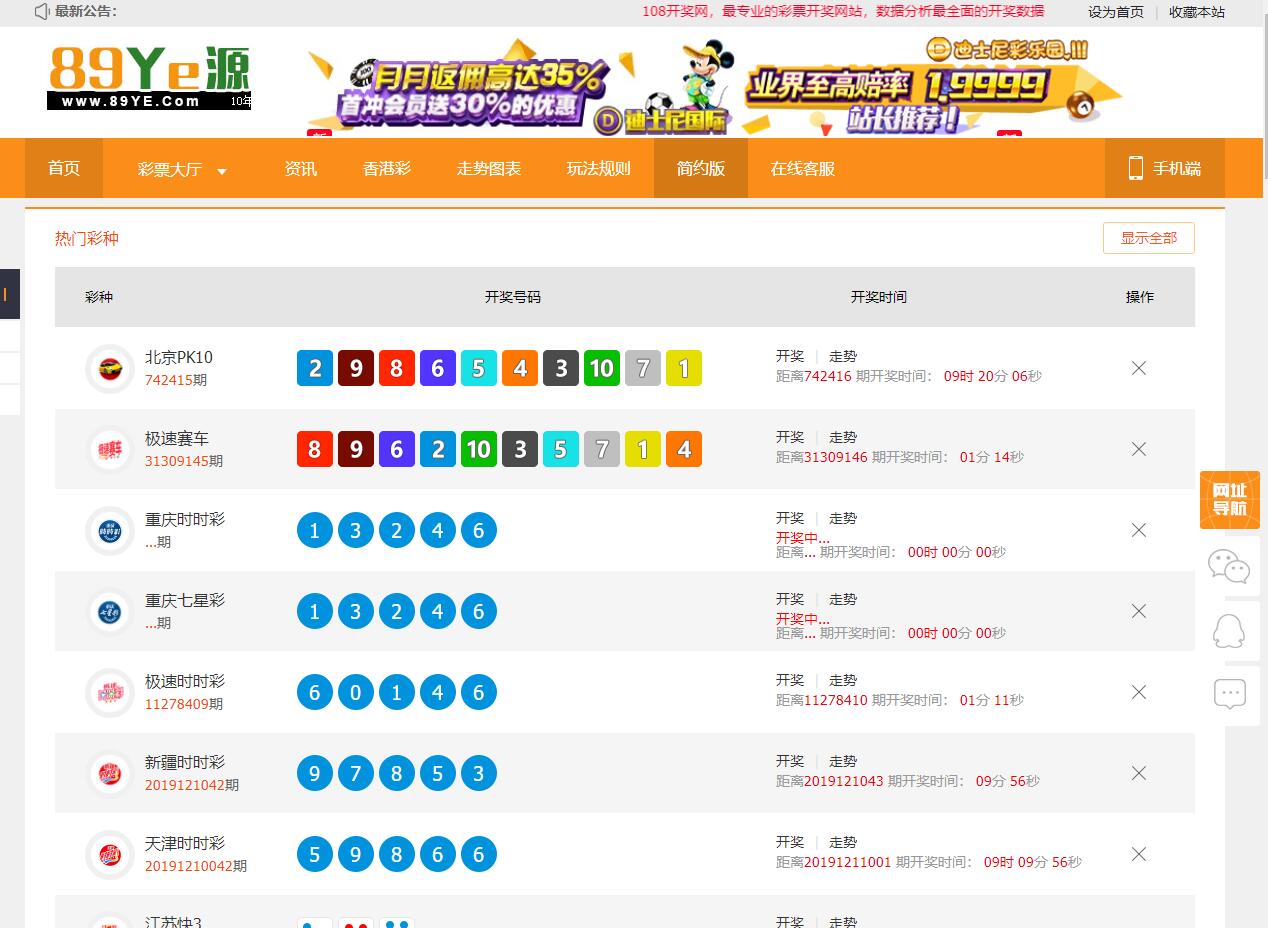
Task: Click 设为首页 link at top
Action: (x=1116, y=12)
